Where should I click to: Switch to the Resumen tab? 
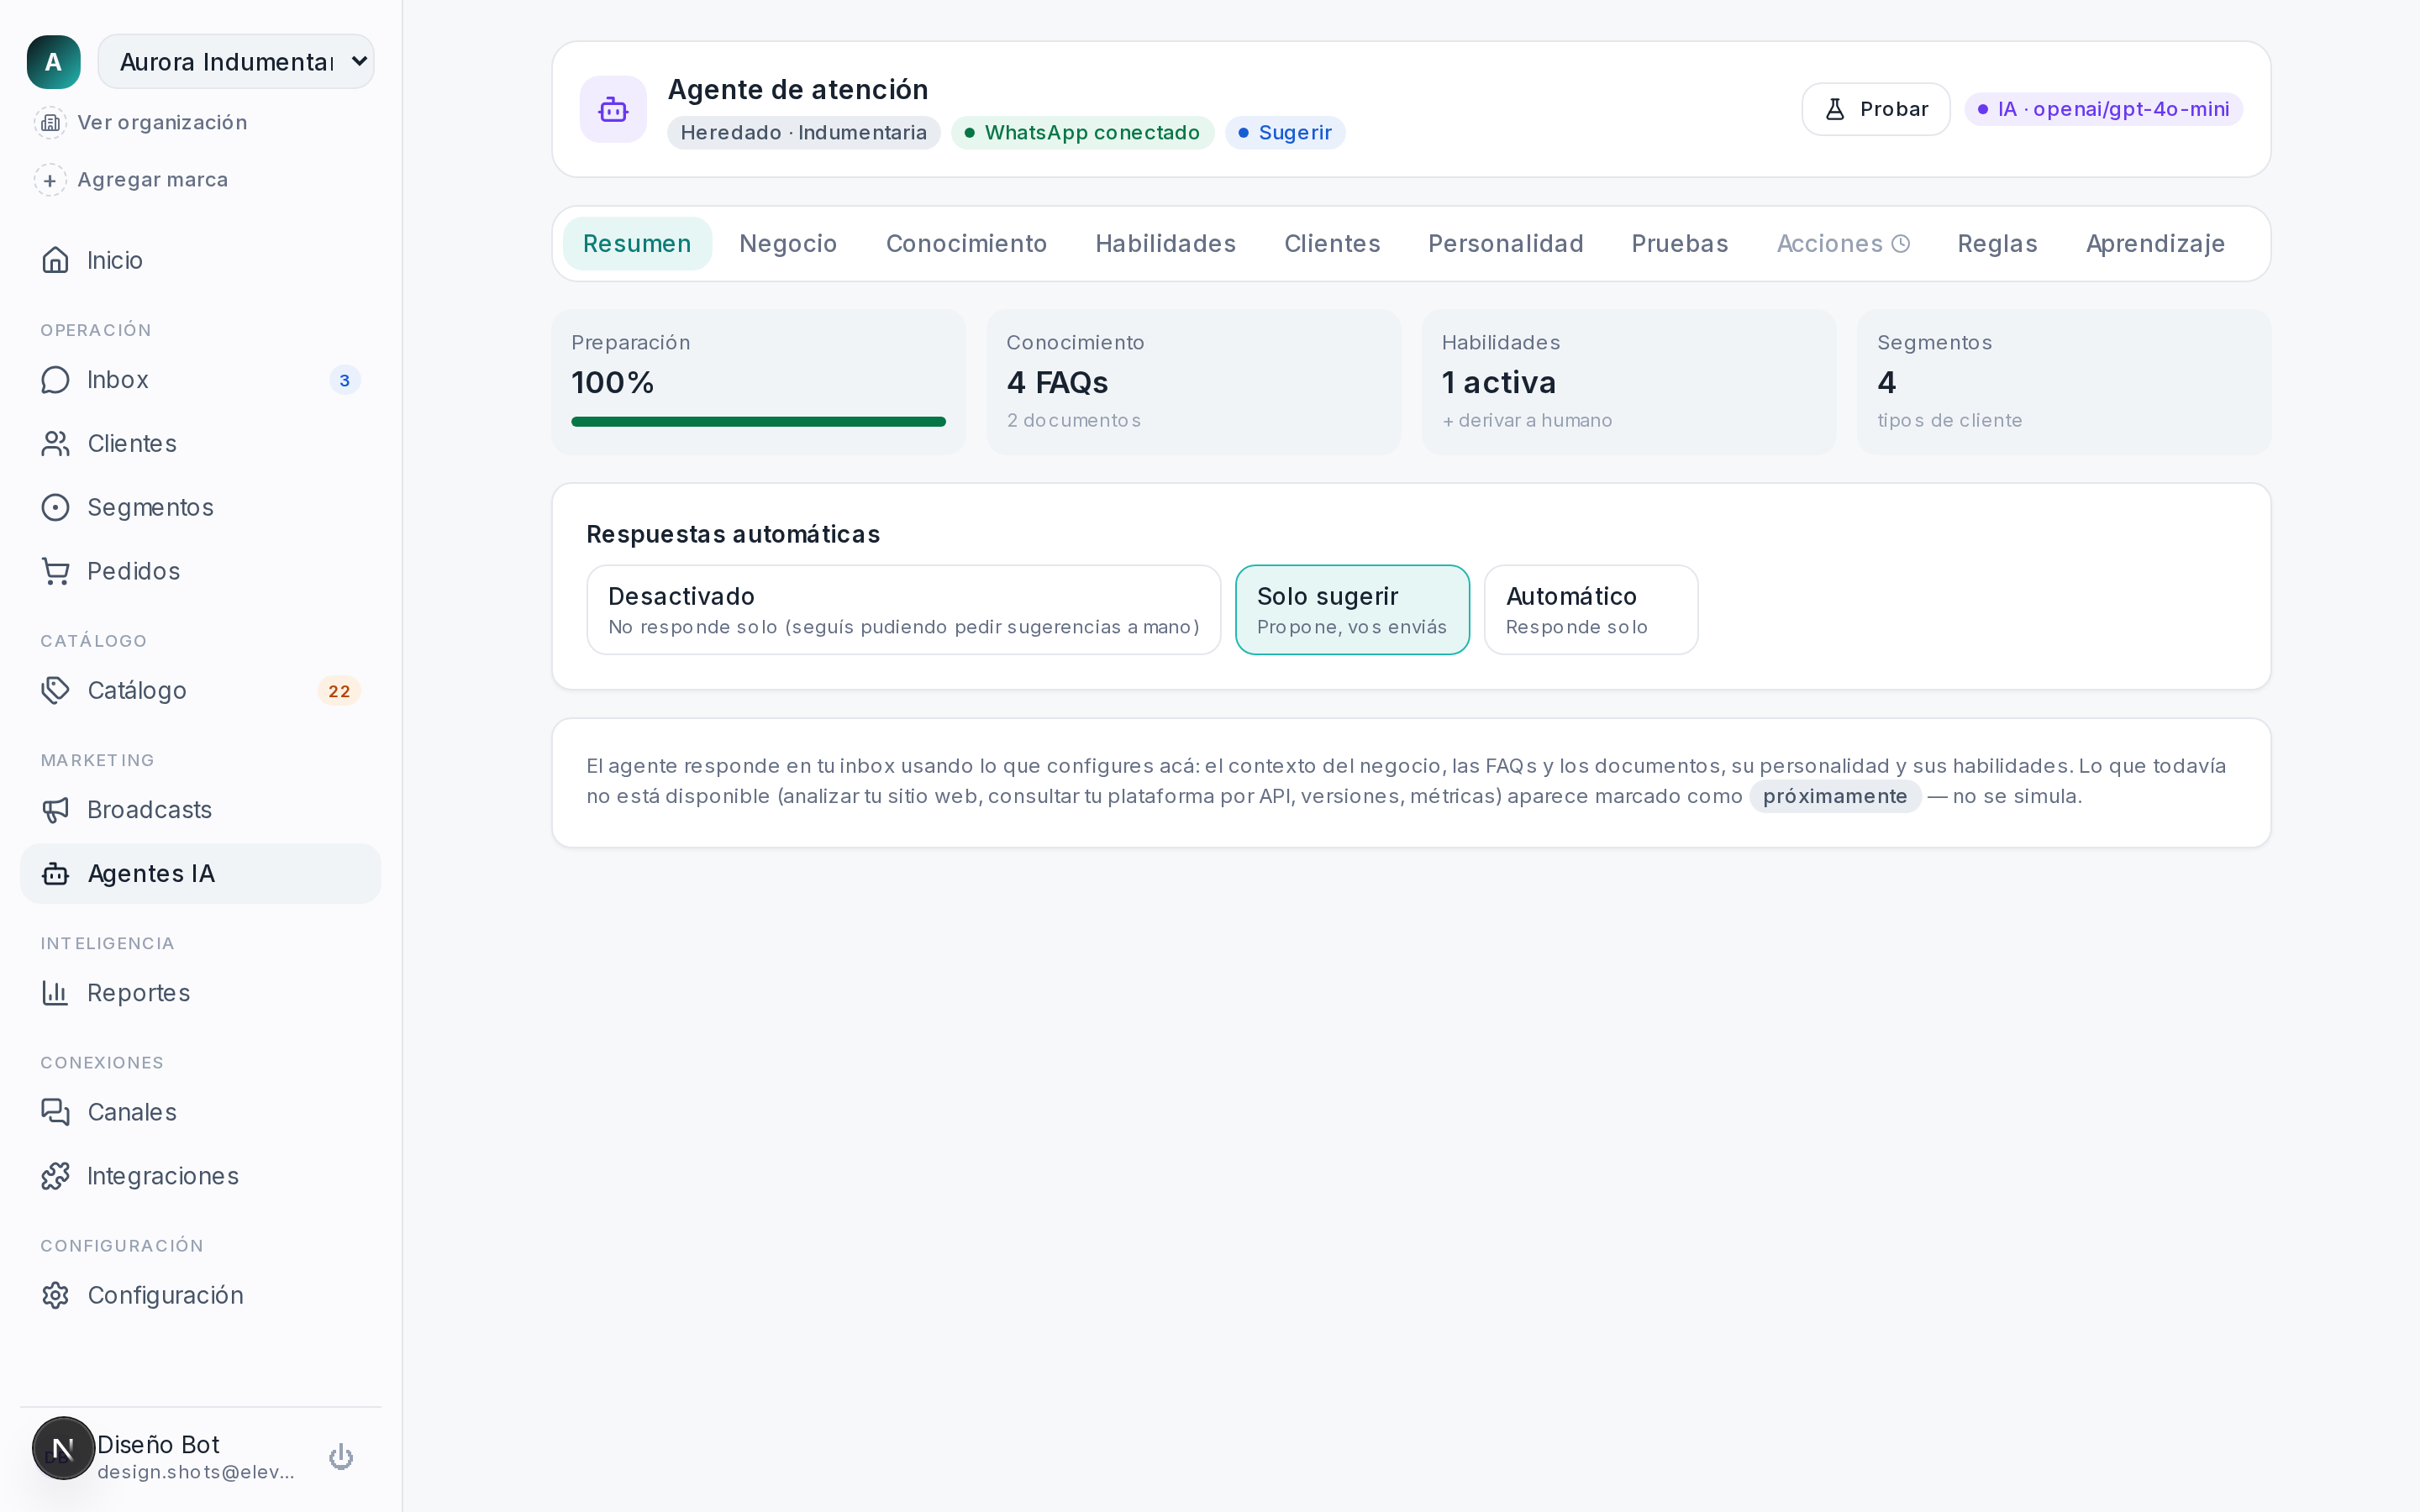click(x=637, y=244)
